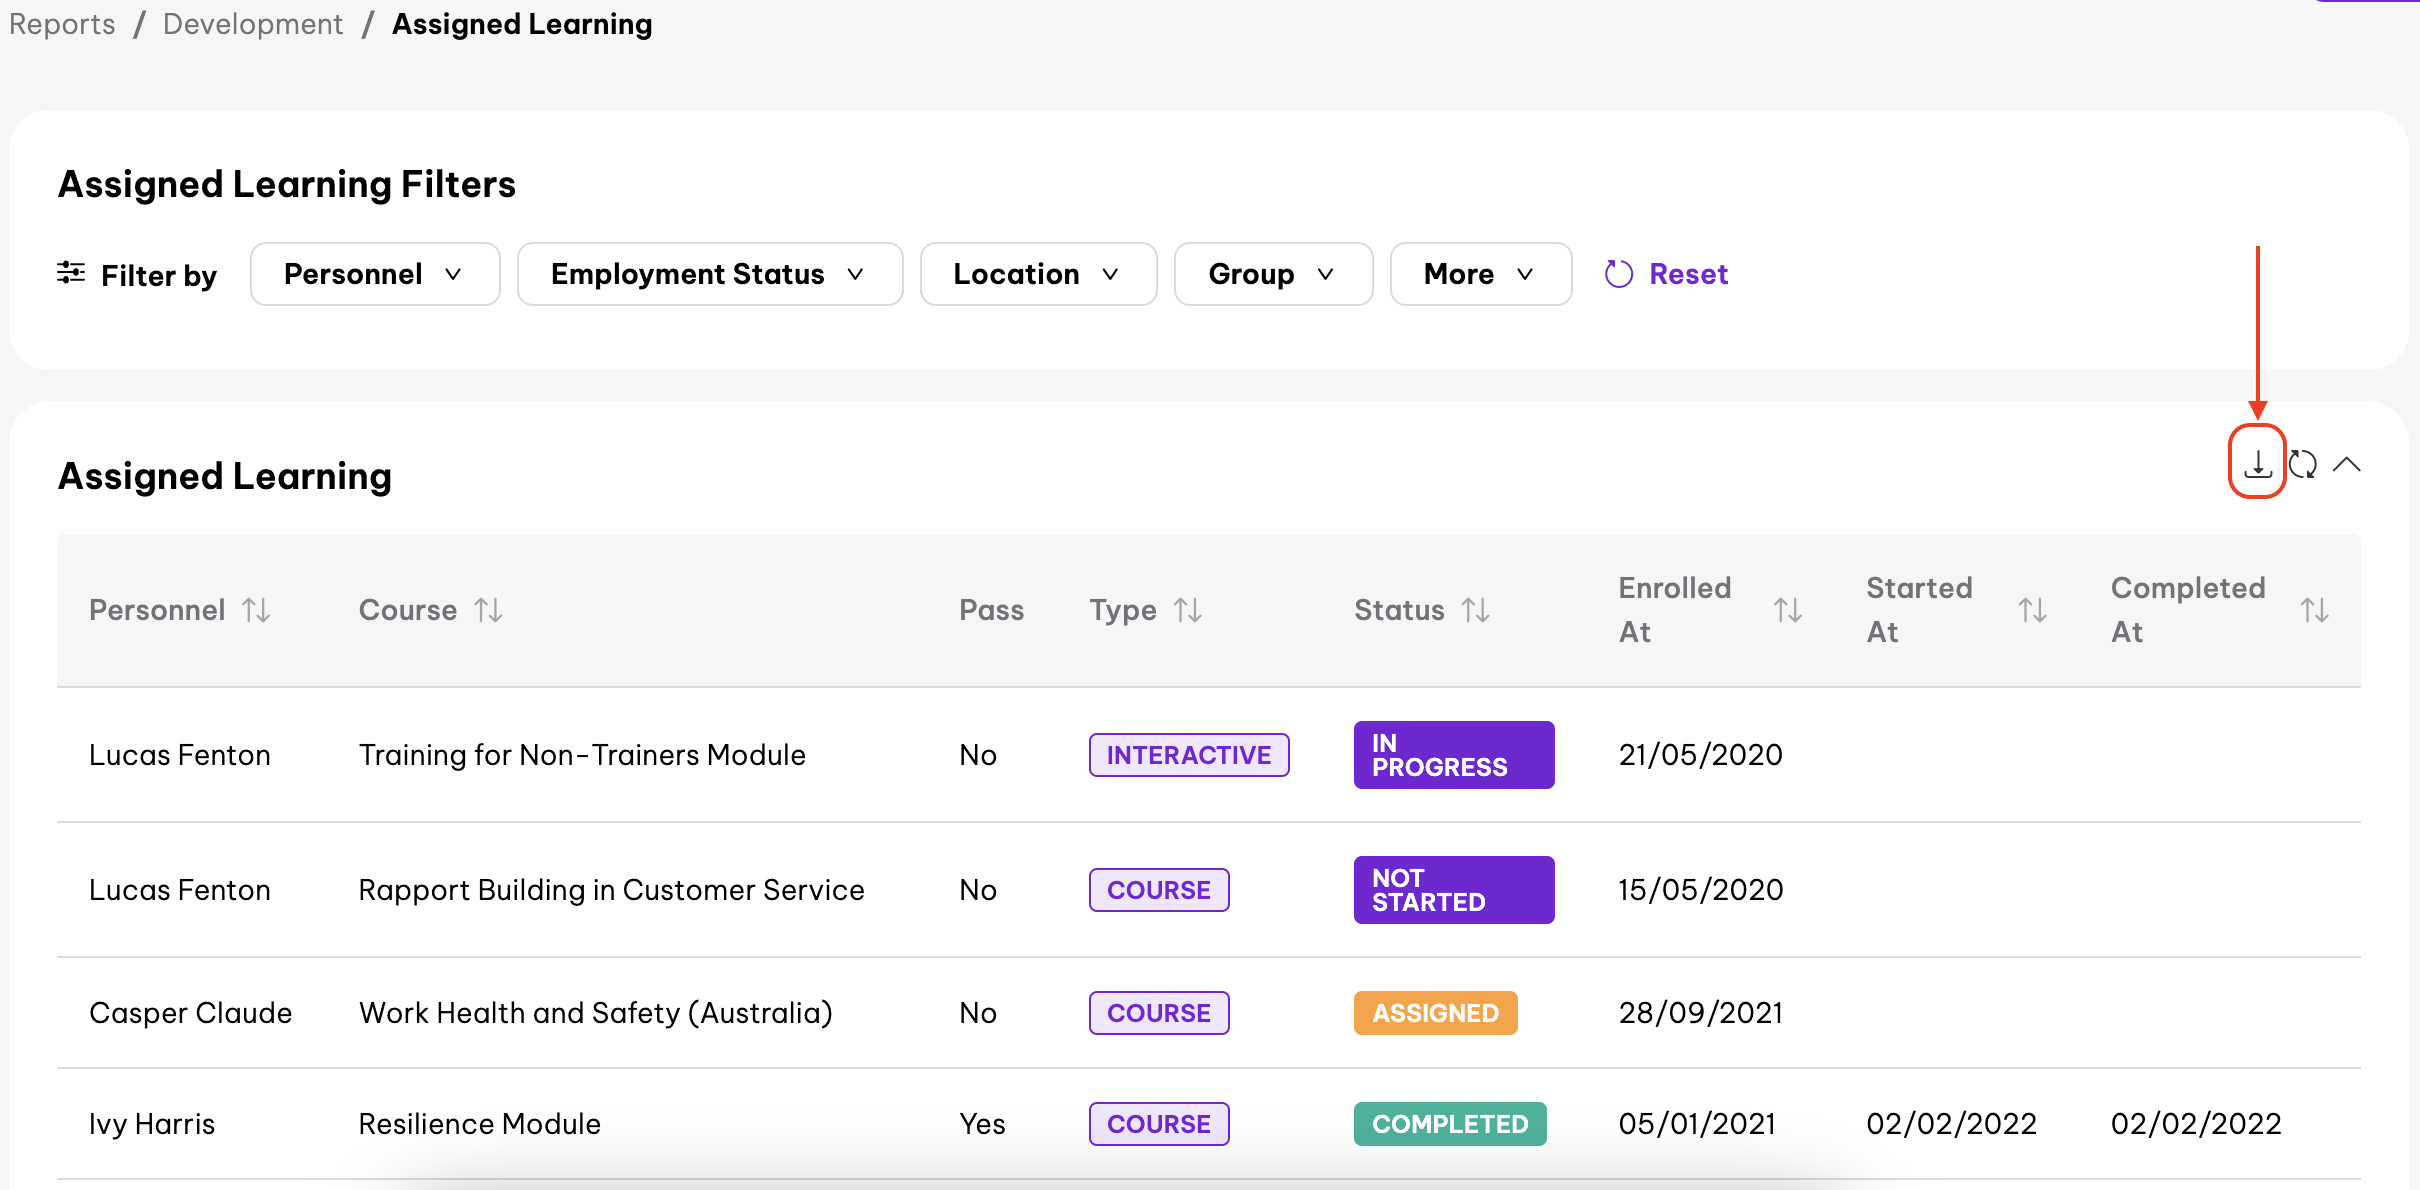Expand the Location filter dropdown

[x=1037, y=274]
